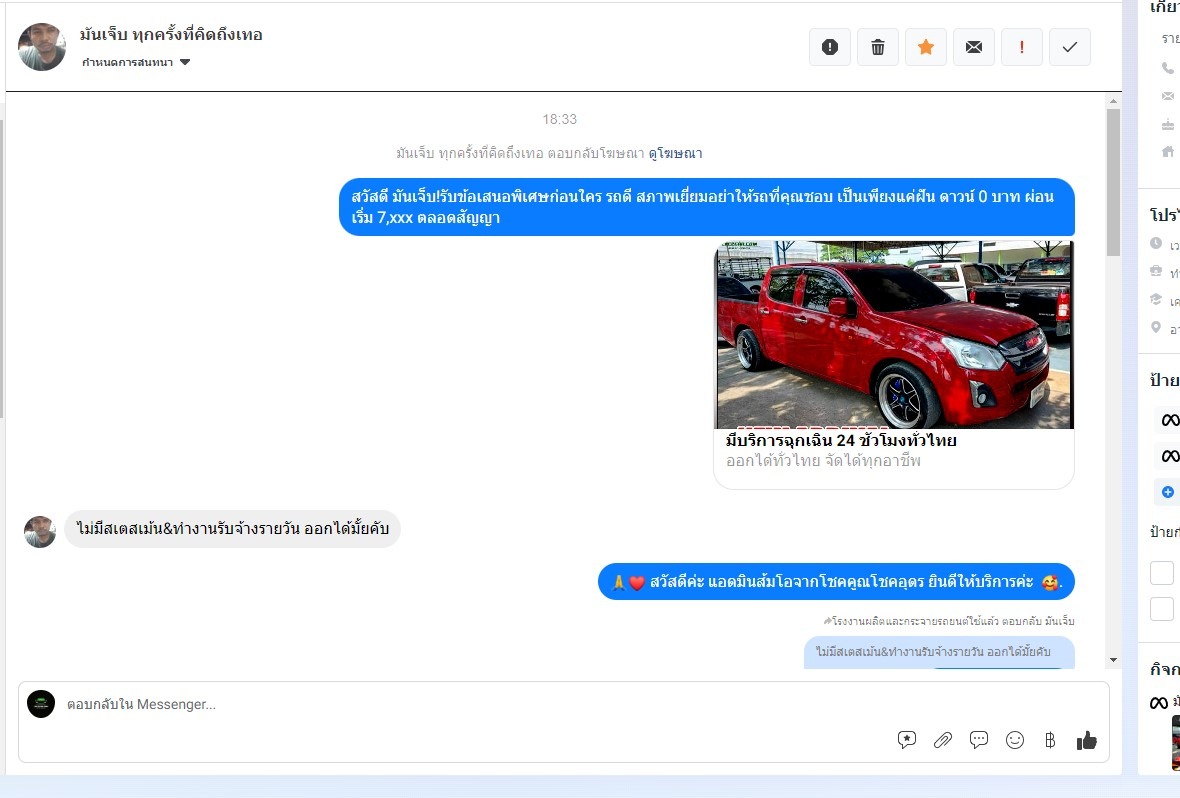Click admin reply สวัสดีค่ะ แอดมินส้มโอ
The width and height of the screenshot is (1180, 798).
[836, 582]
